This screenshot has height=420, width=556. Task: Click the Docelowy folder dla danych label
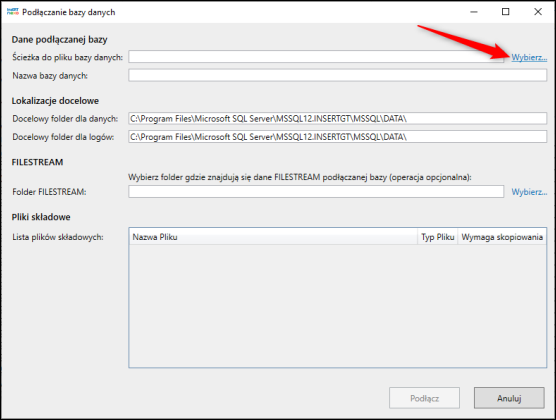65,118
